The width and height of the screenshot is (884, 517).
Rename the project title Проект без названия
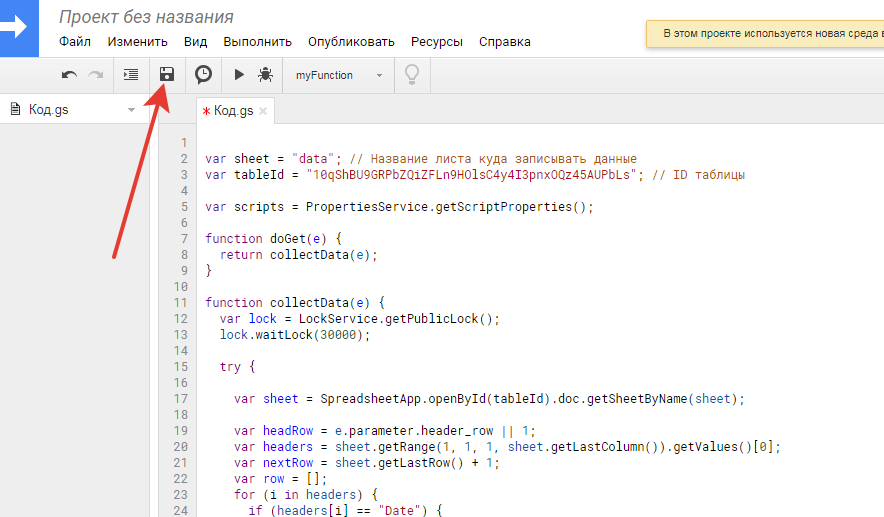pos(146,17)
